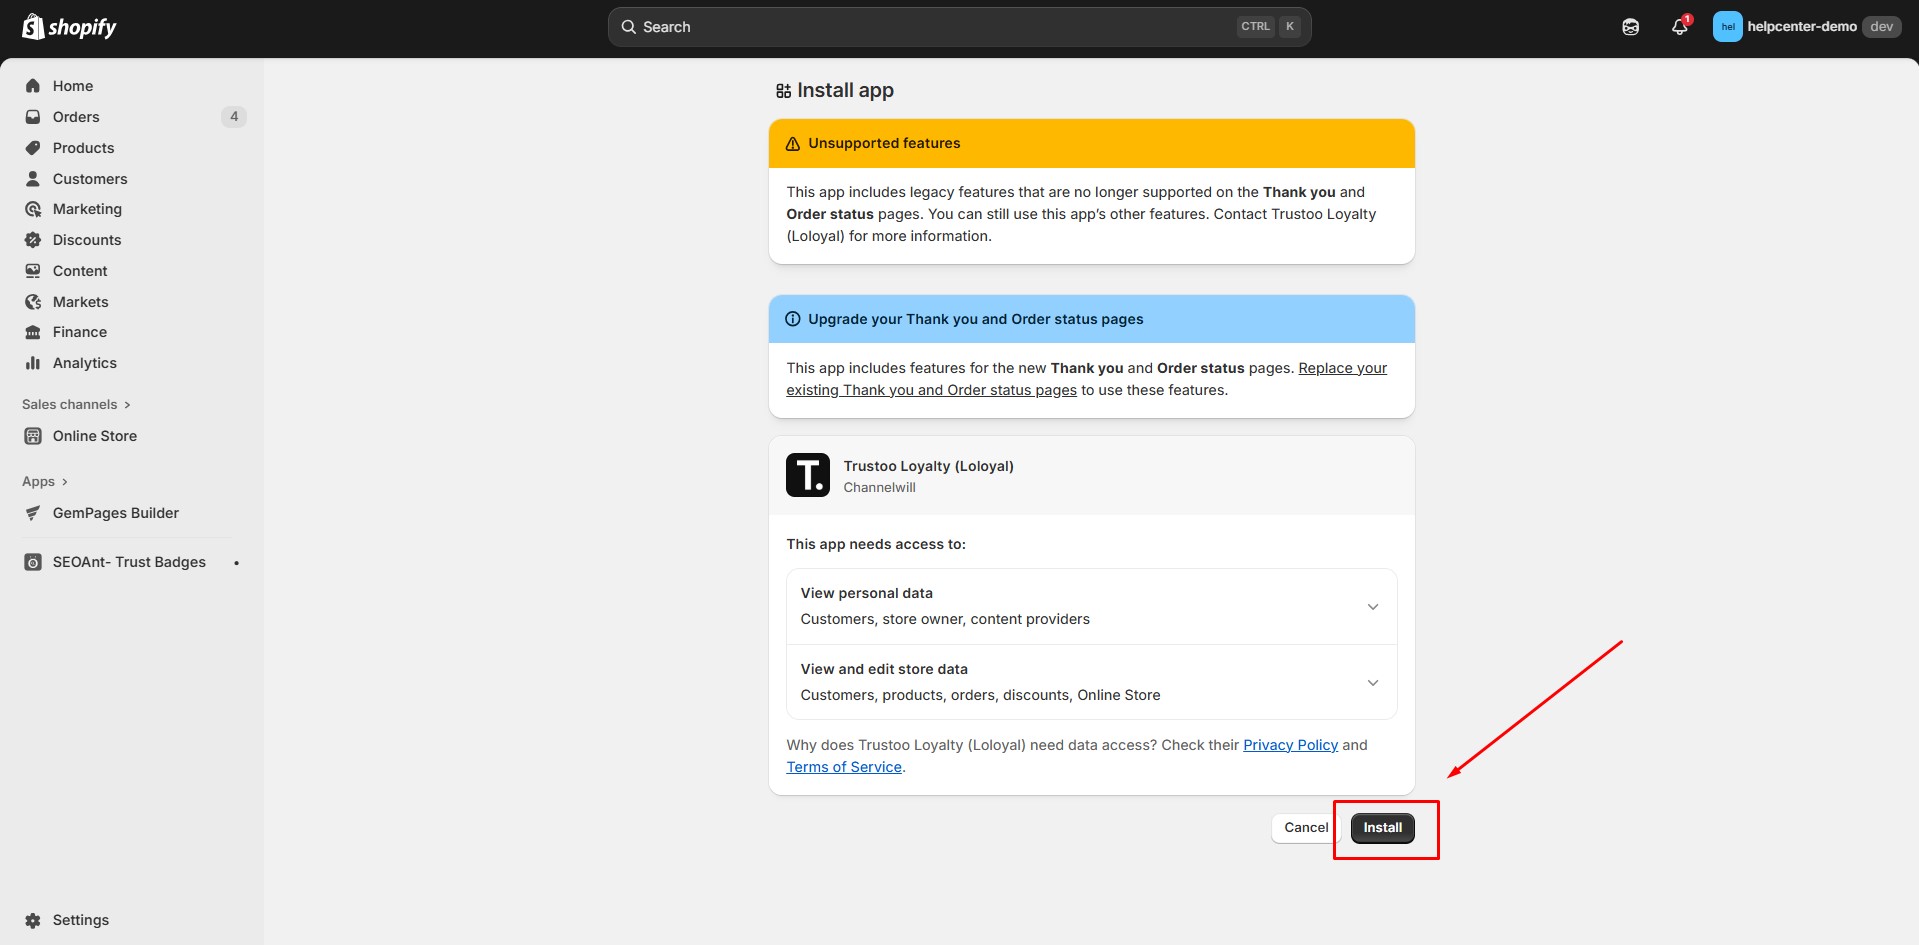
Task: Navigate to Online Store channel
Action: coord(94,436)
